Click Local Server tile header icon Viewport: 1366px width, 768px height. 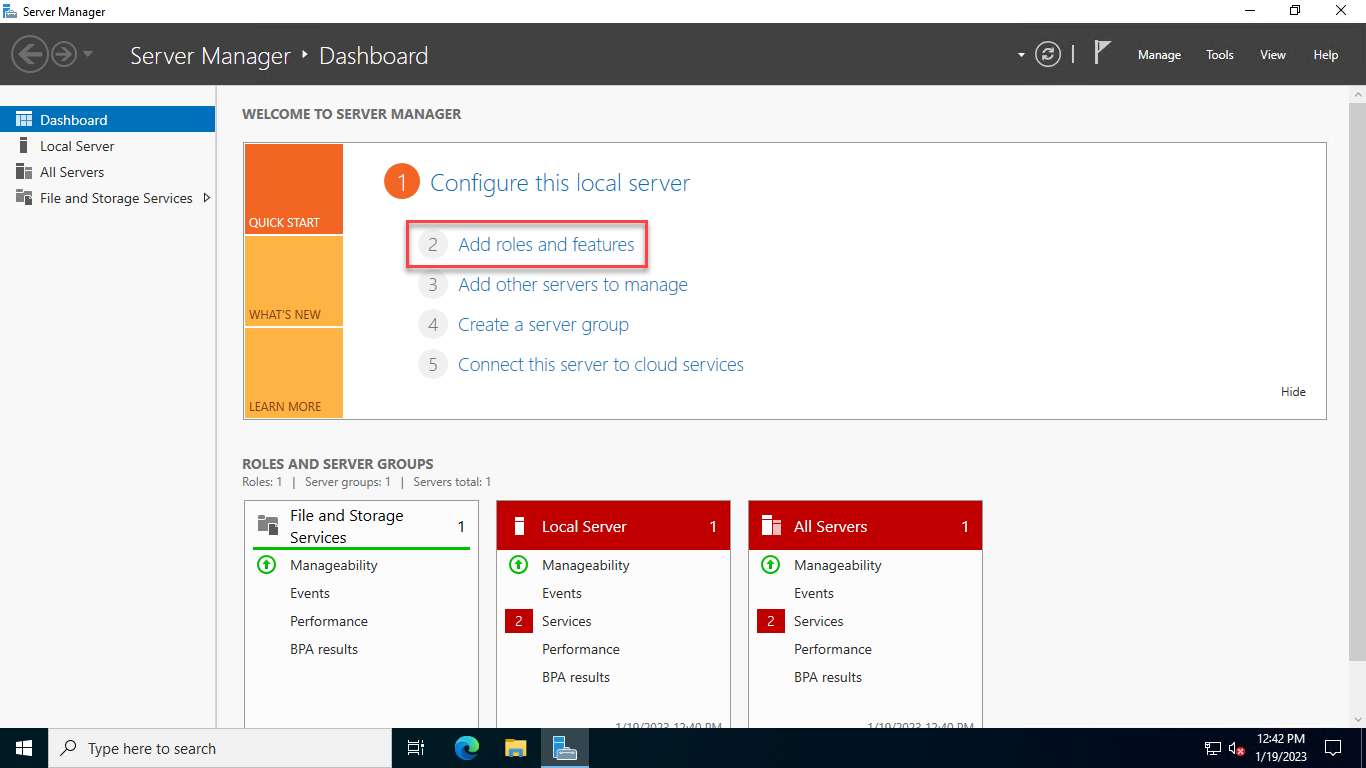click(519, 526)
